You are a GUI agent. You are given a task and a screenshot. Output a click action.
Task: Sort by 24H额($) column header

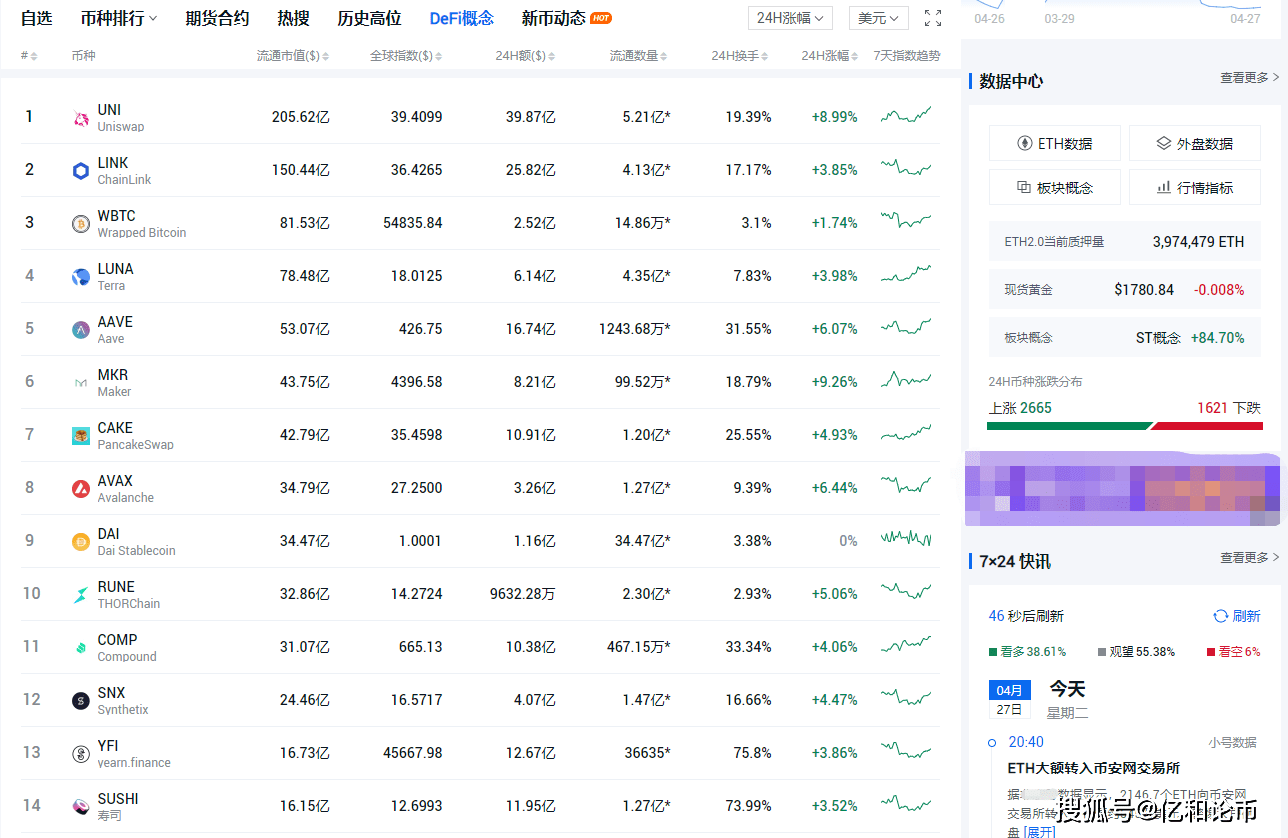(526, 56)
